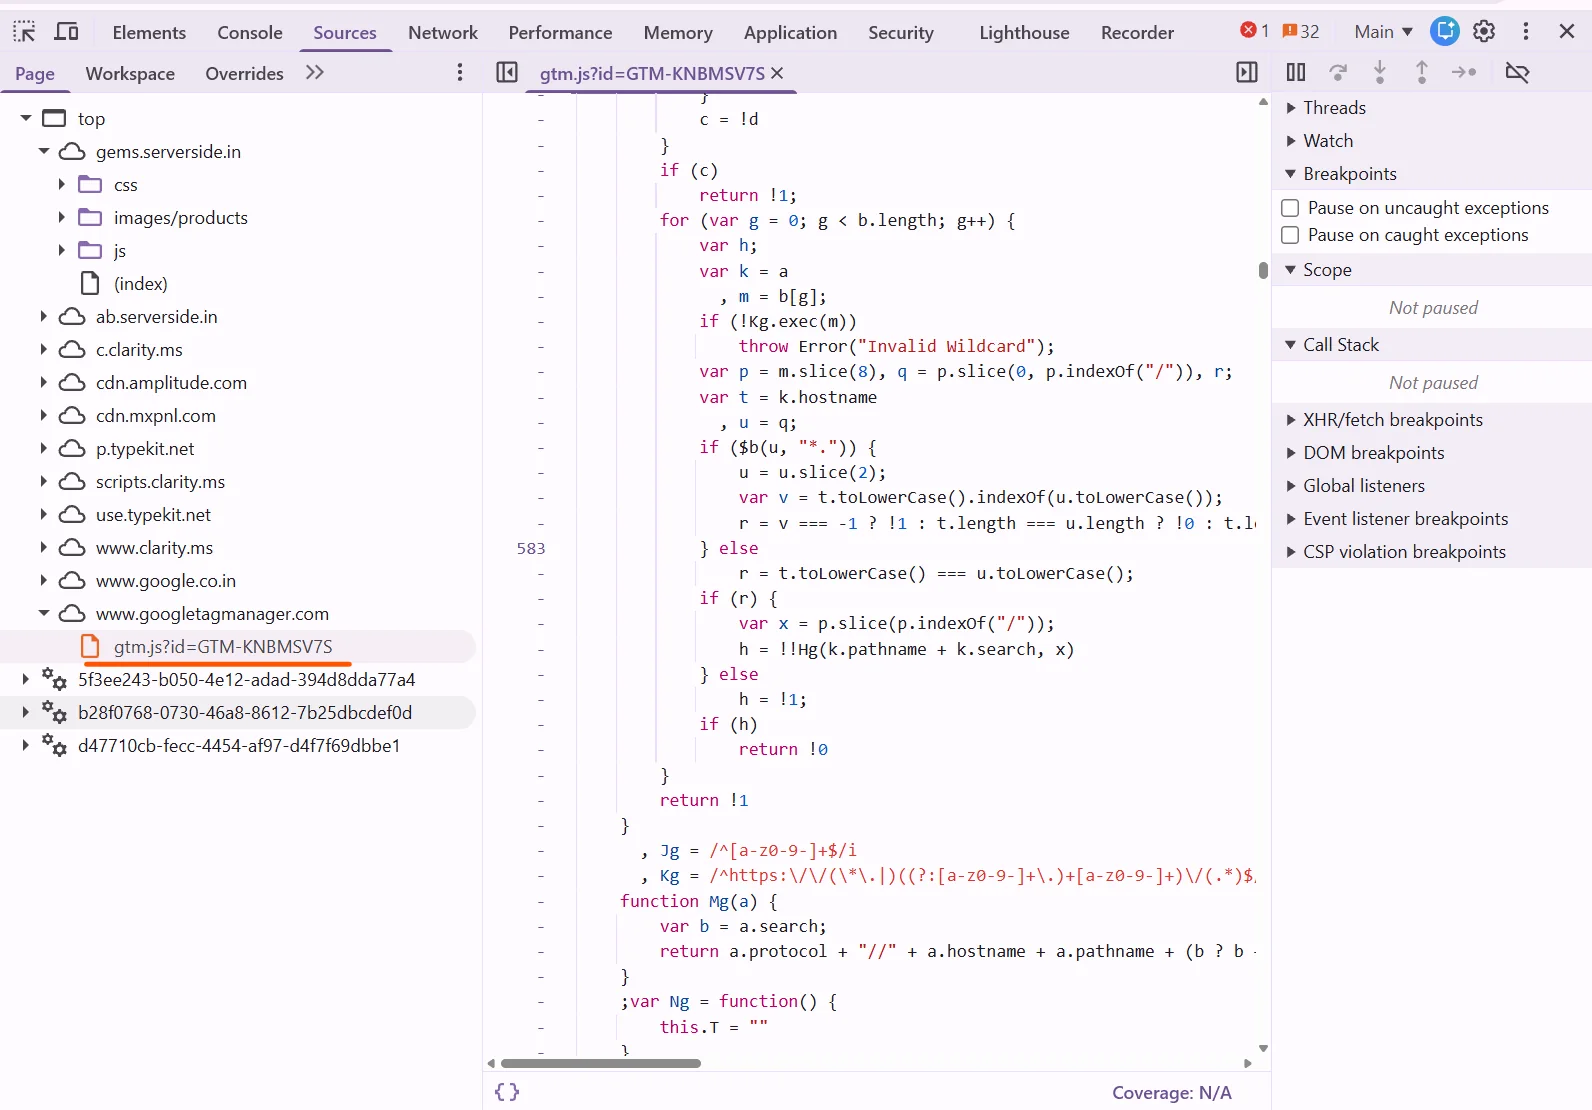1592x1110 pixels.
Task: Open the navigator pane three-dot menu
Action: [x=460, y=72]
